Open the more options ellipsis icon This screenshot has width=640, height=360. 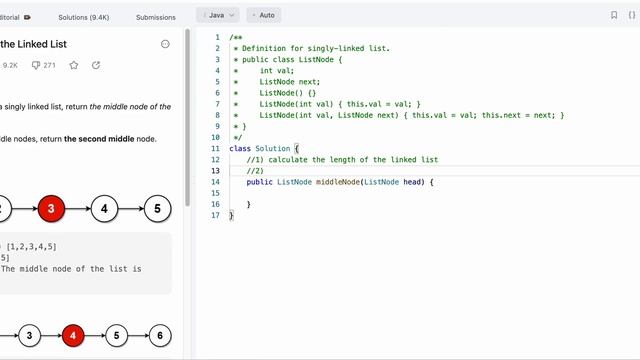coord(165,44)
